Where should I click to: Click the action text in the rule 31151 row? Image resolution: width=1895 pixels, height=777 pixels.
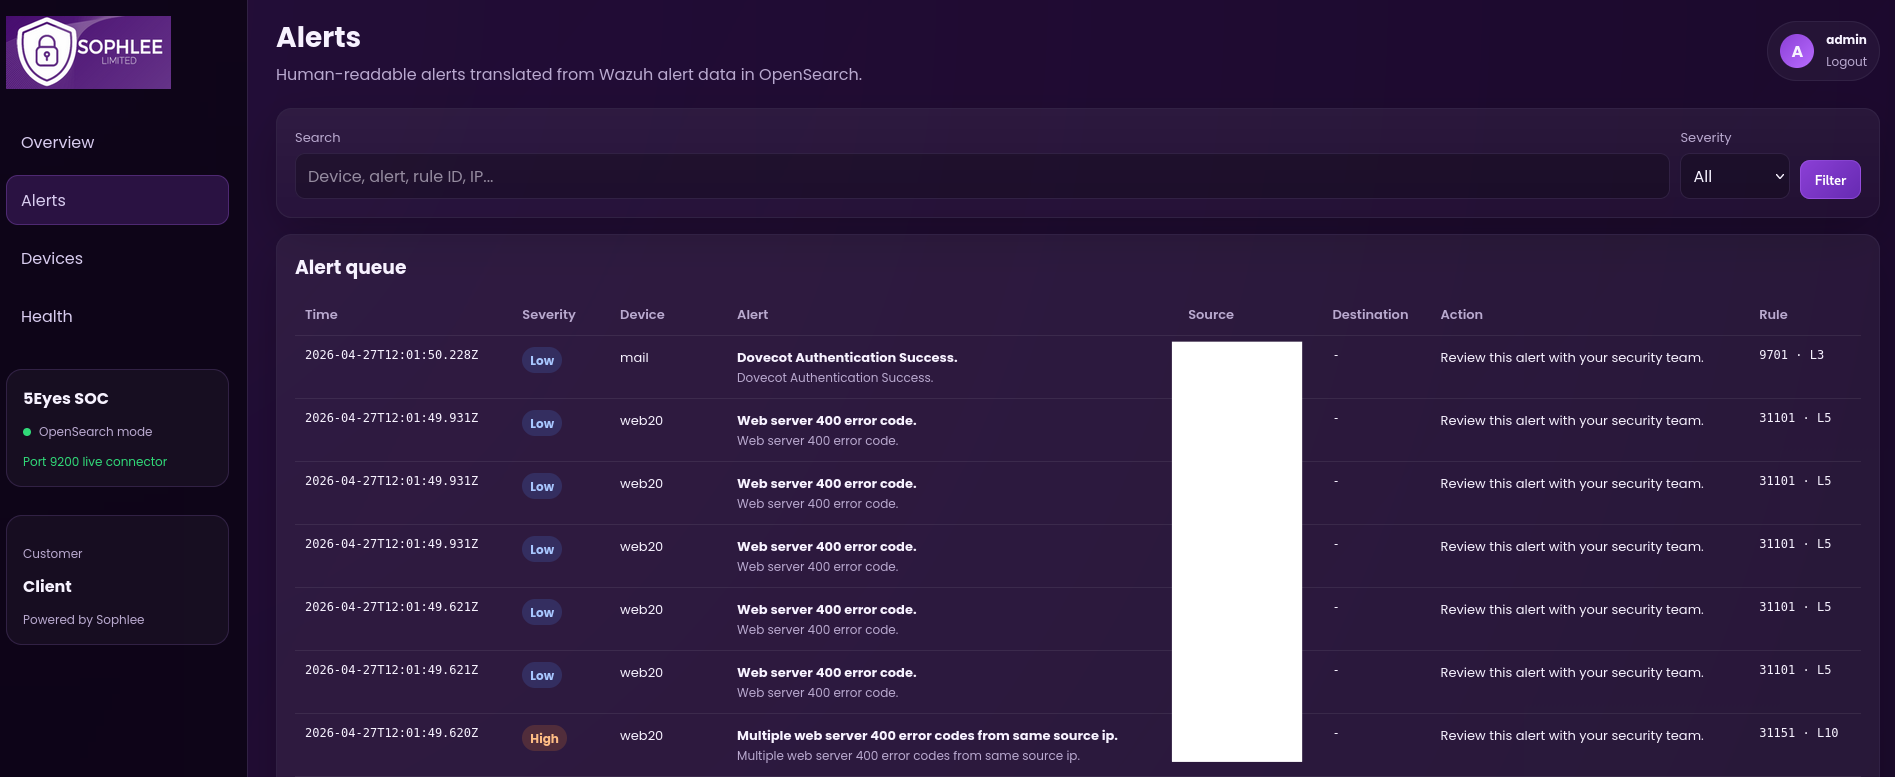point(1571,735)
